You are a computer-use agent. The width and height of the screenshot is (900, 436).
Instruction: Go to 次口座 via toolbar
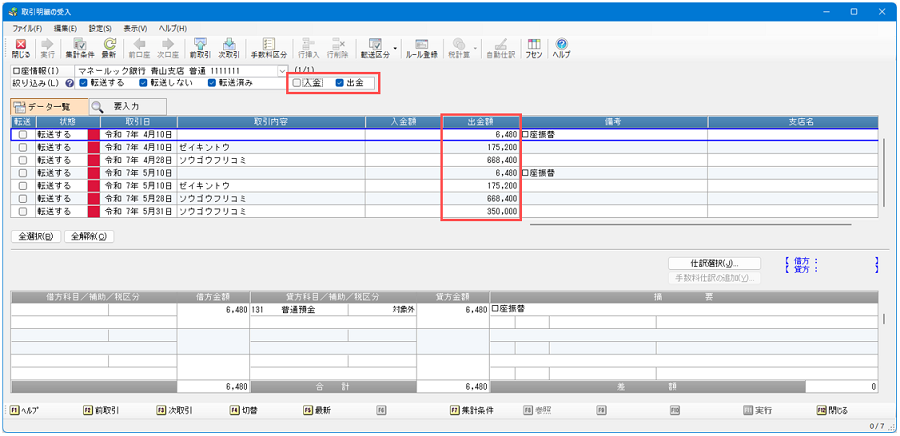coord(168,49)
